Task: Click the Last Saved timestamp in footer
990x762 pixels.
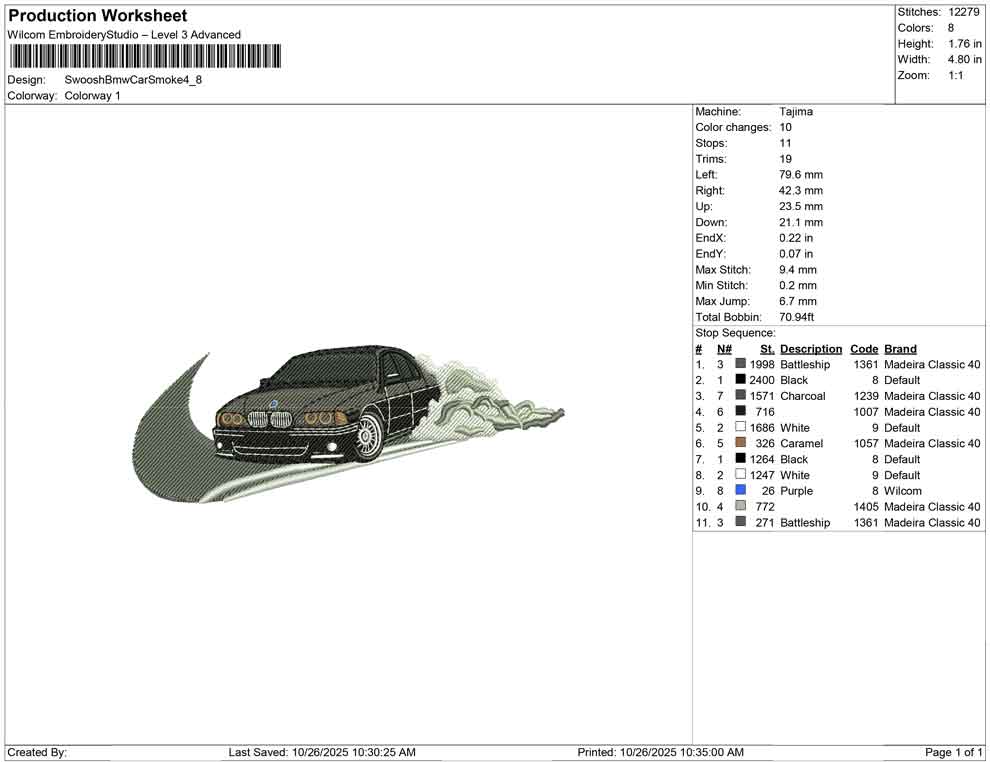Action: 322,752
